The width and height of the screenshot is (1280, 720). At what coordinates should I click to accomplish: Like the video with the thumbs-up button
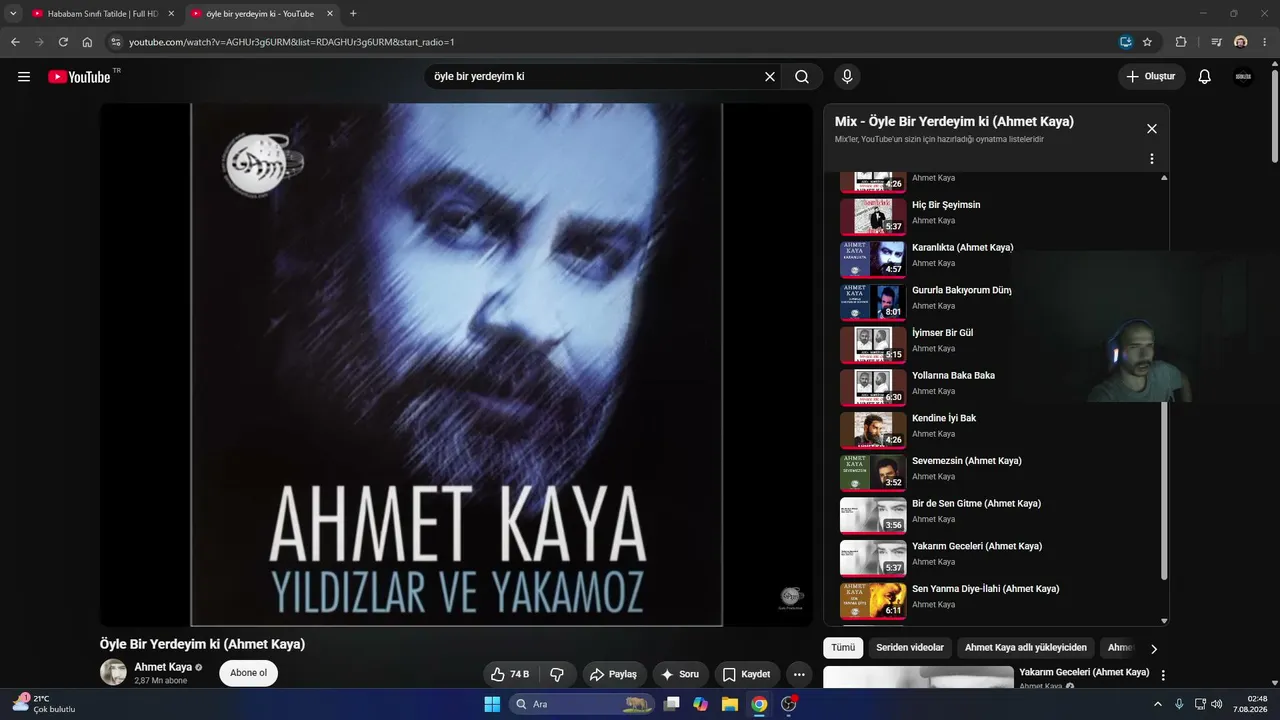click(x=510, y=674)
